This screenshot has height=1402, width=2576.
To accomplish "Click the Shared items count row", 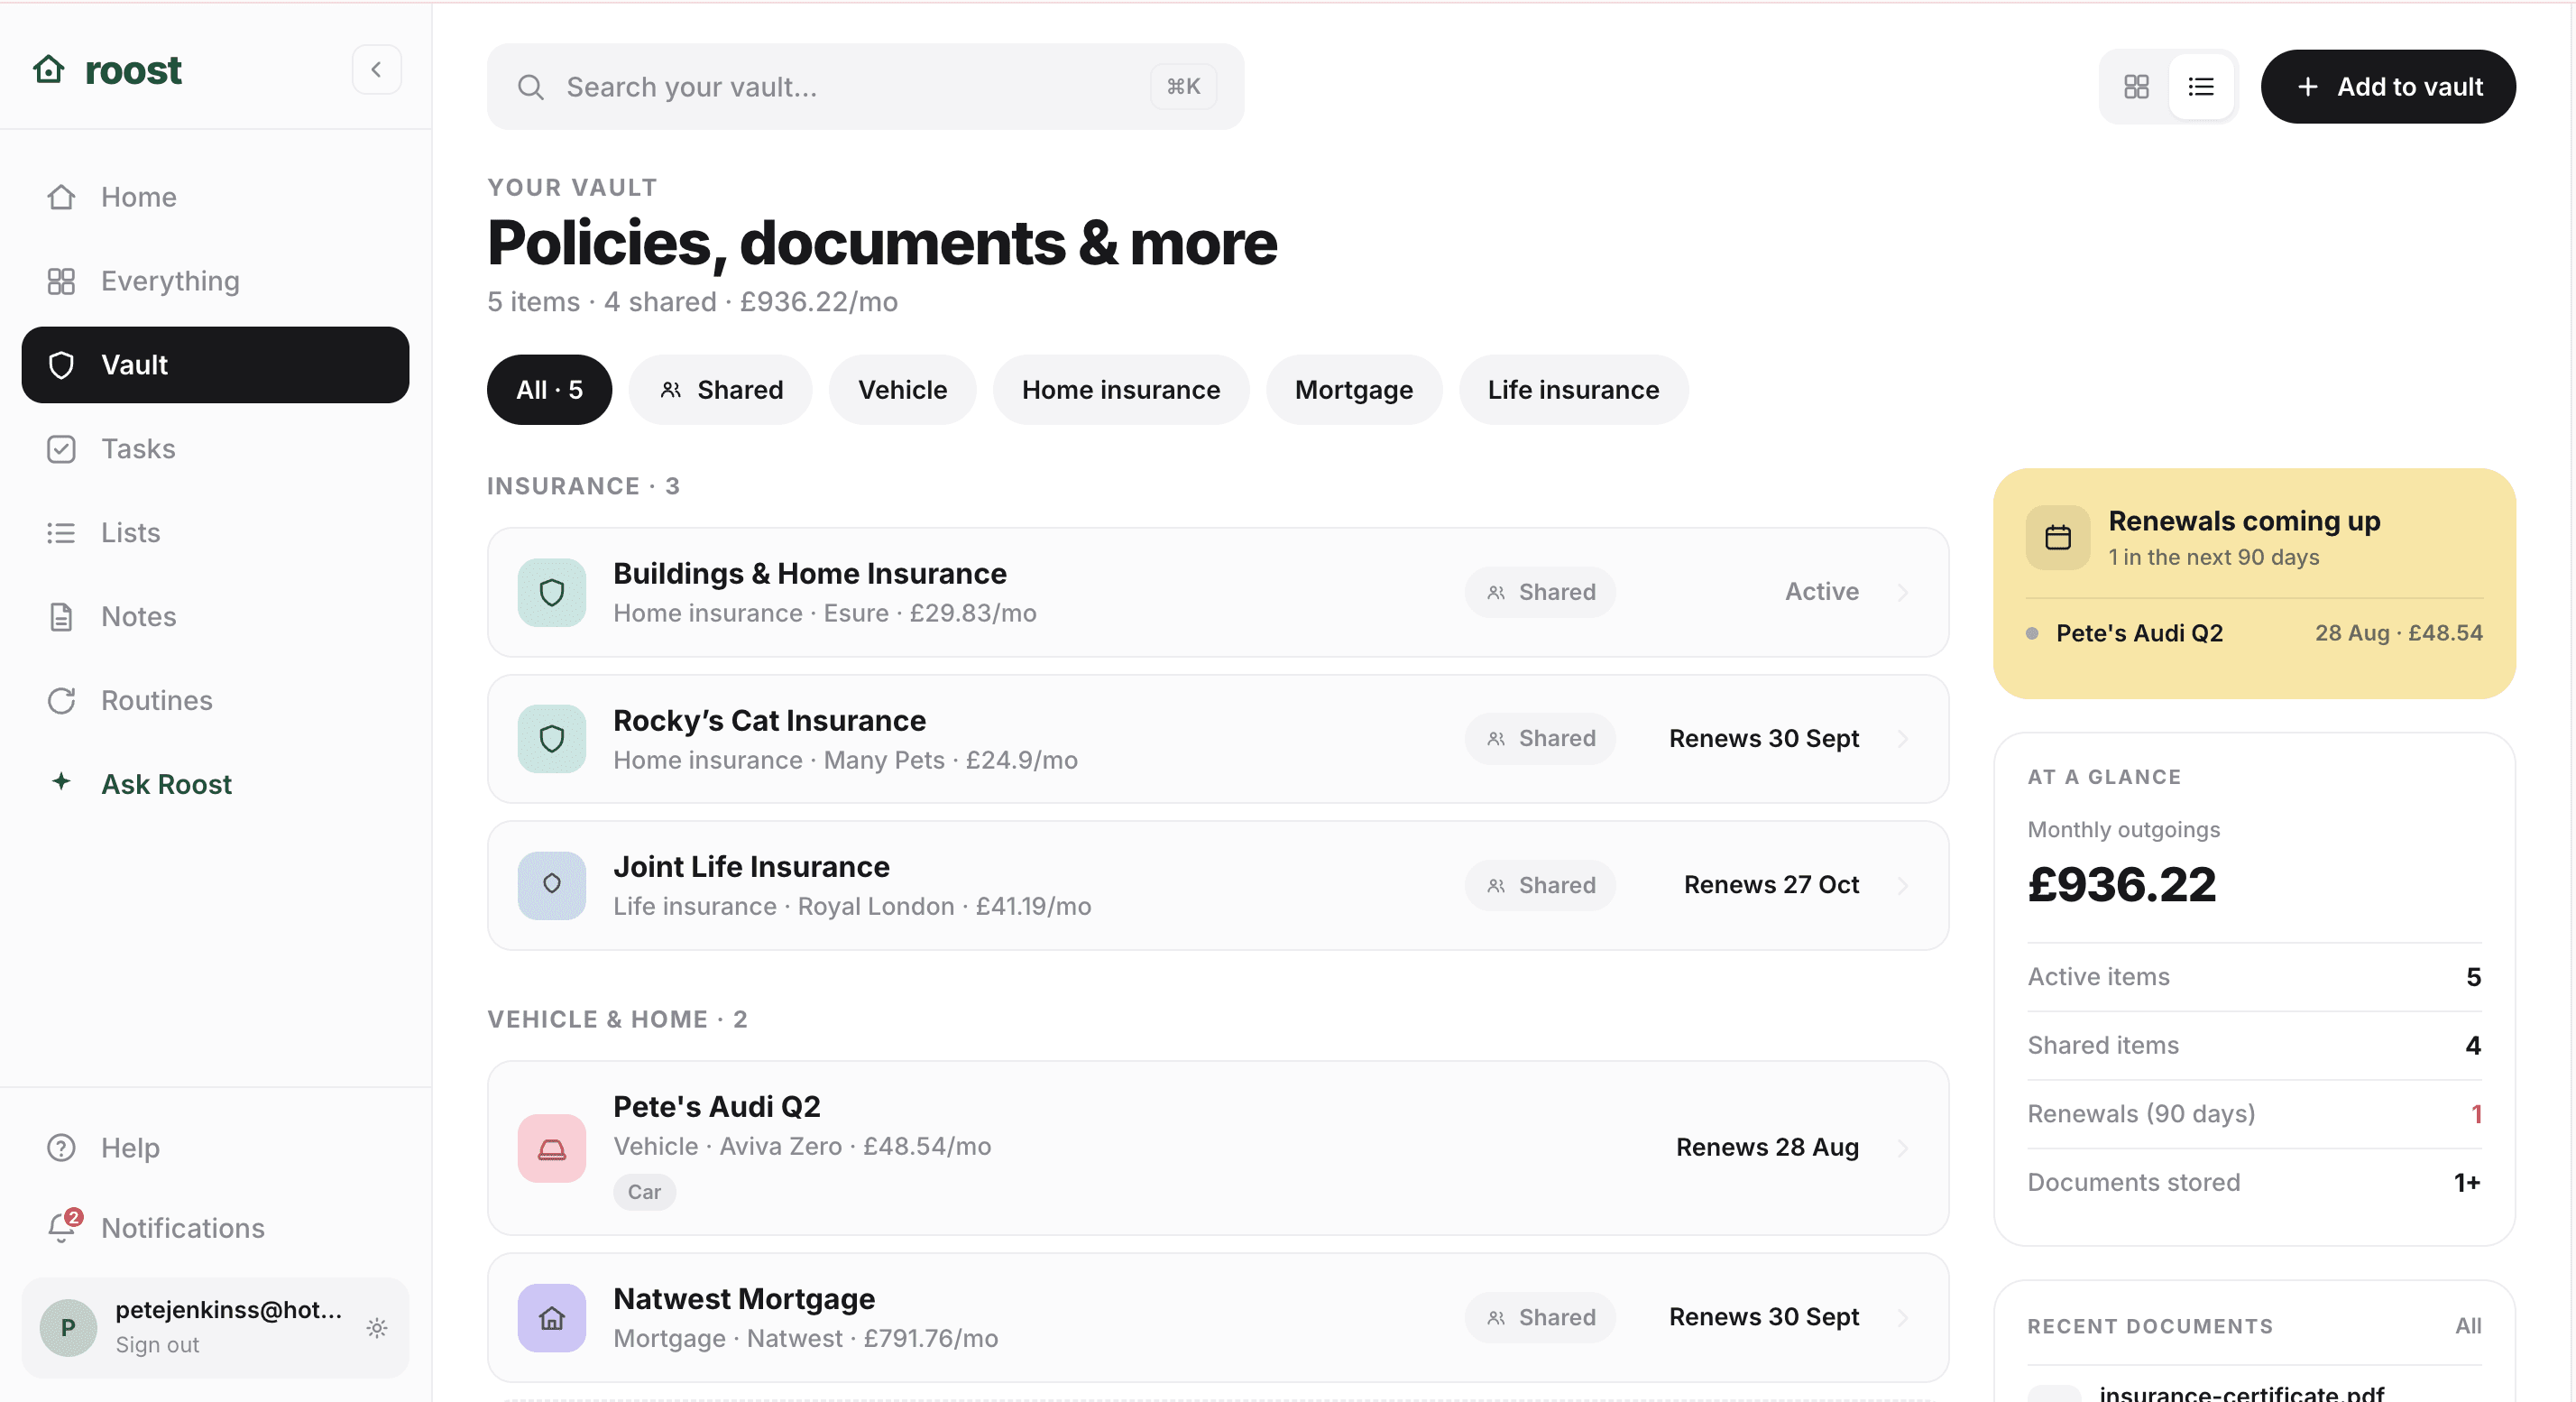I will (2254, 1045).
